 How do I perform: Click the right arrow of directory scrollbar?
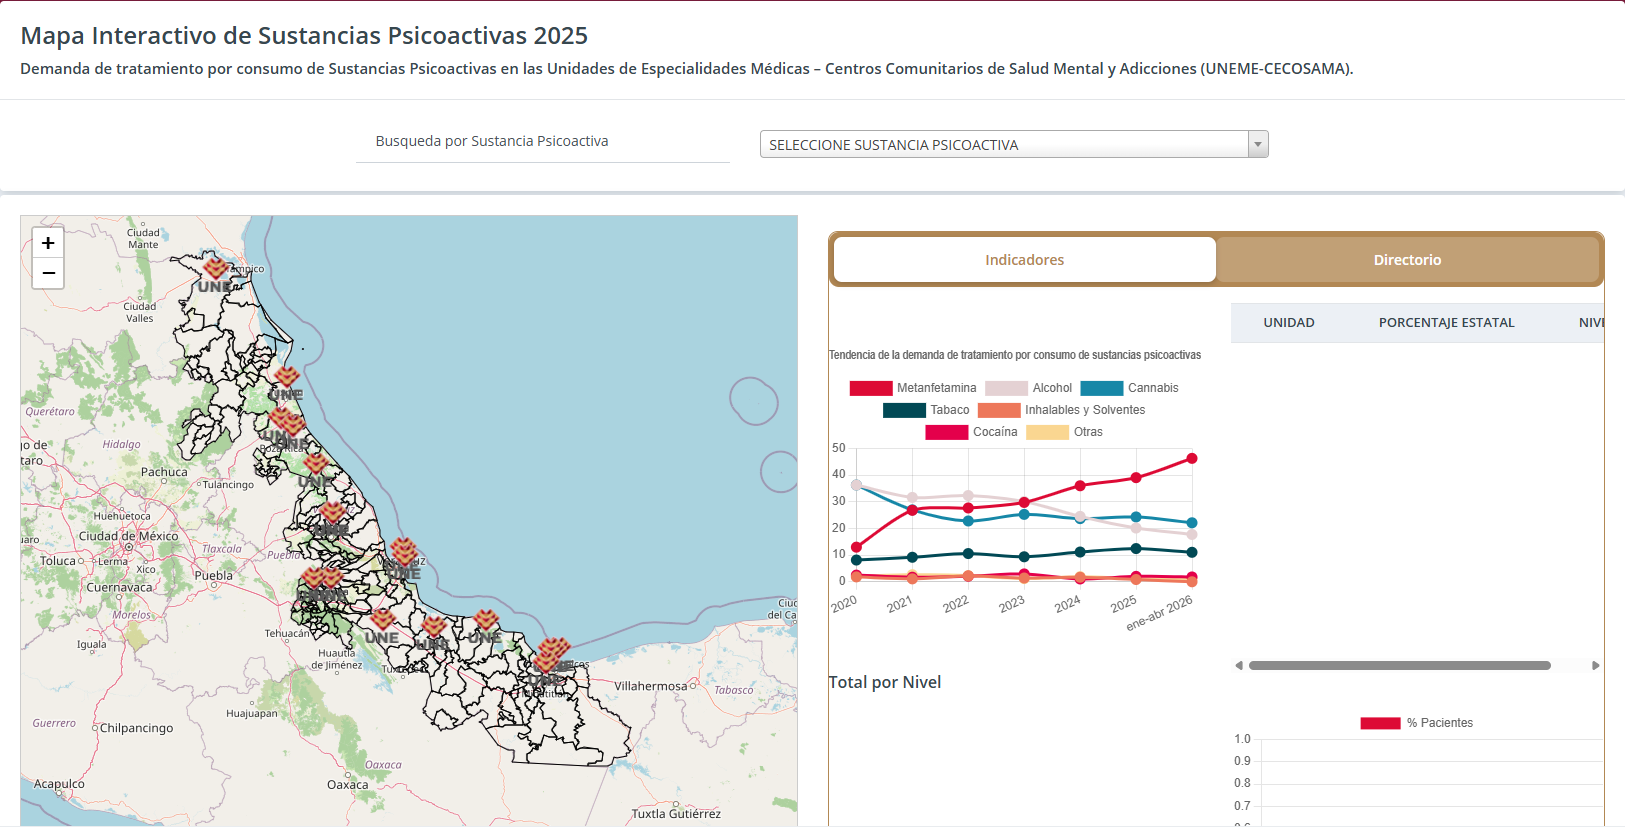1596,665
